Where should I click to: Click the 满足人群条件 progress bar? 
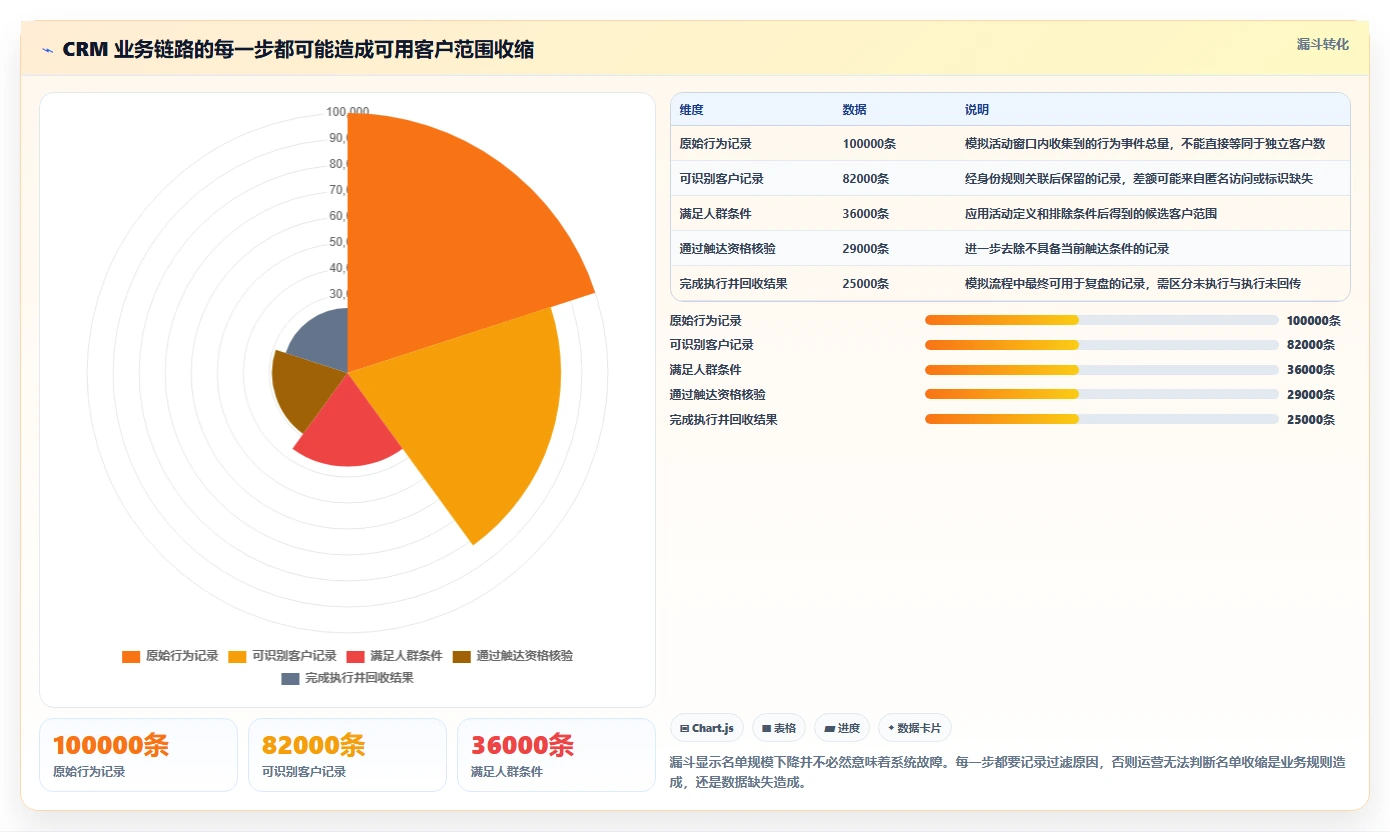[1101, 369]
